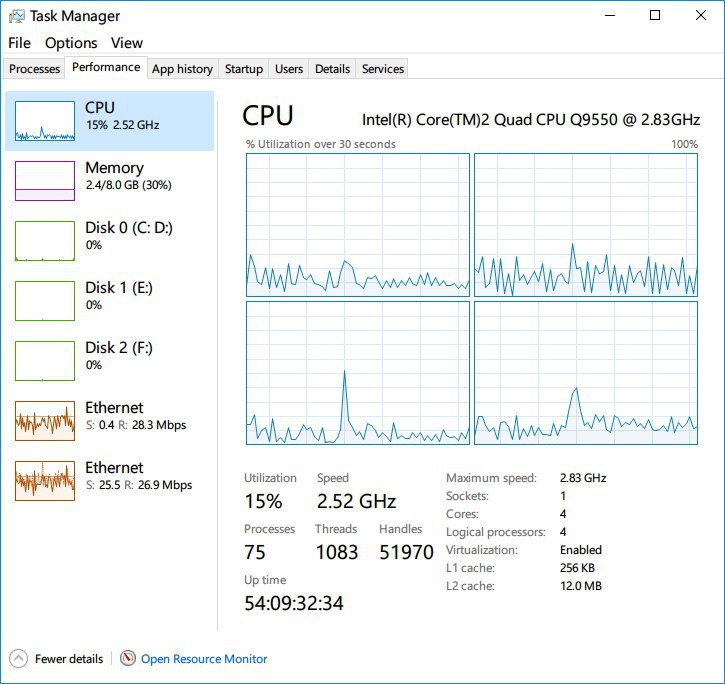Switch to the Details tab

332,69
